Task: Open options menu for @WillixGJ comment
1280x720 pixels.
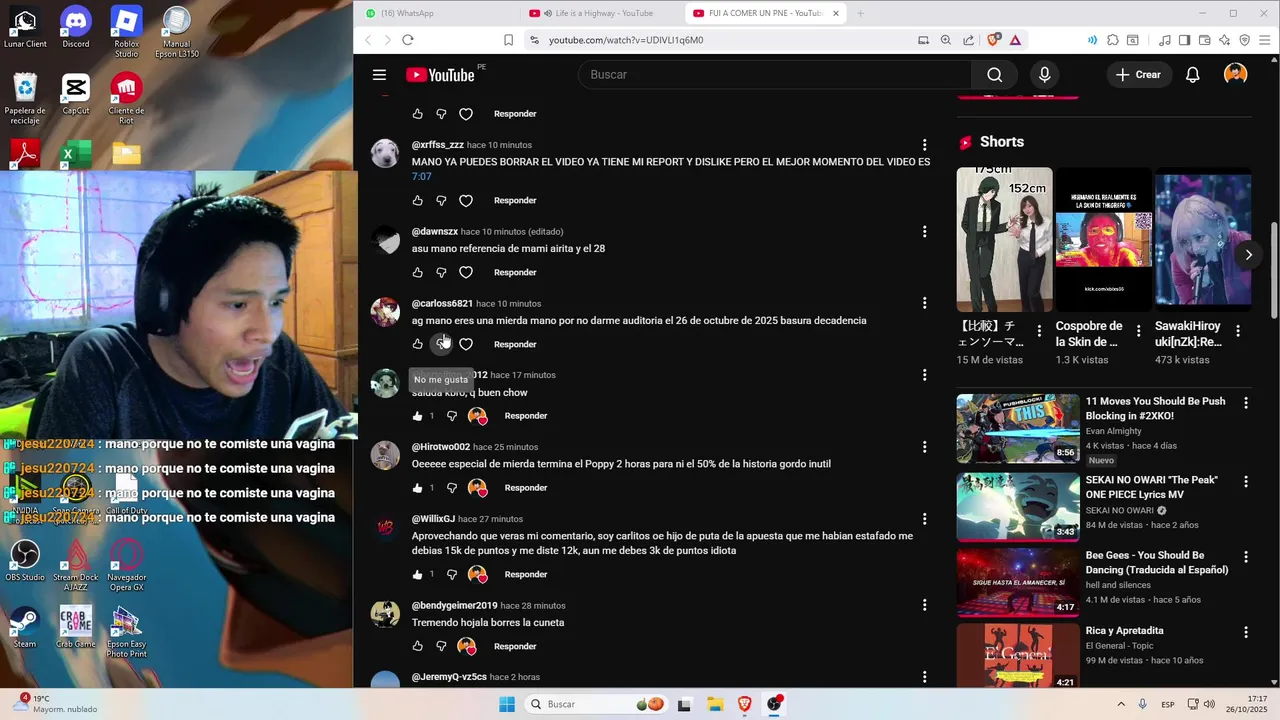Action: click(x=924, y=519)
